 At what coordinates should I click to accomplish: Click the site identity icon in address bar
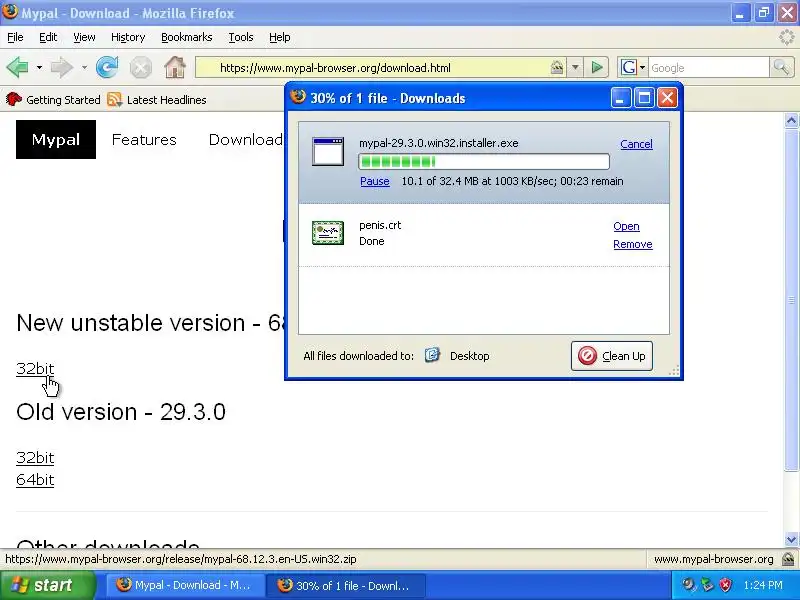[x=557, y=67]
